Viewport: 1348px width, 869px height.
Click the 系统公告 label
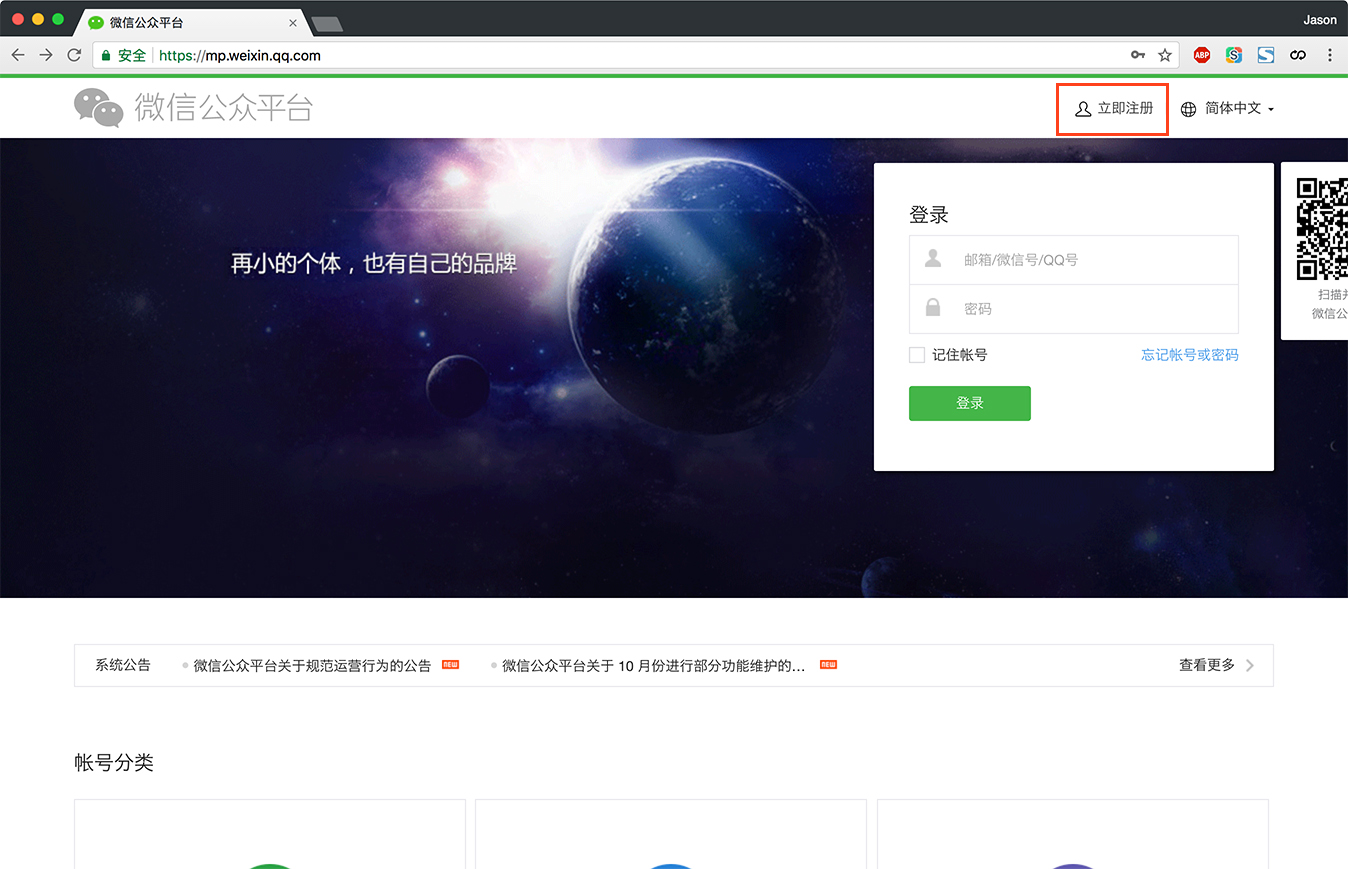123,665
